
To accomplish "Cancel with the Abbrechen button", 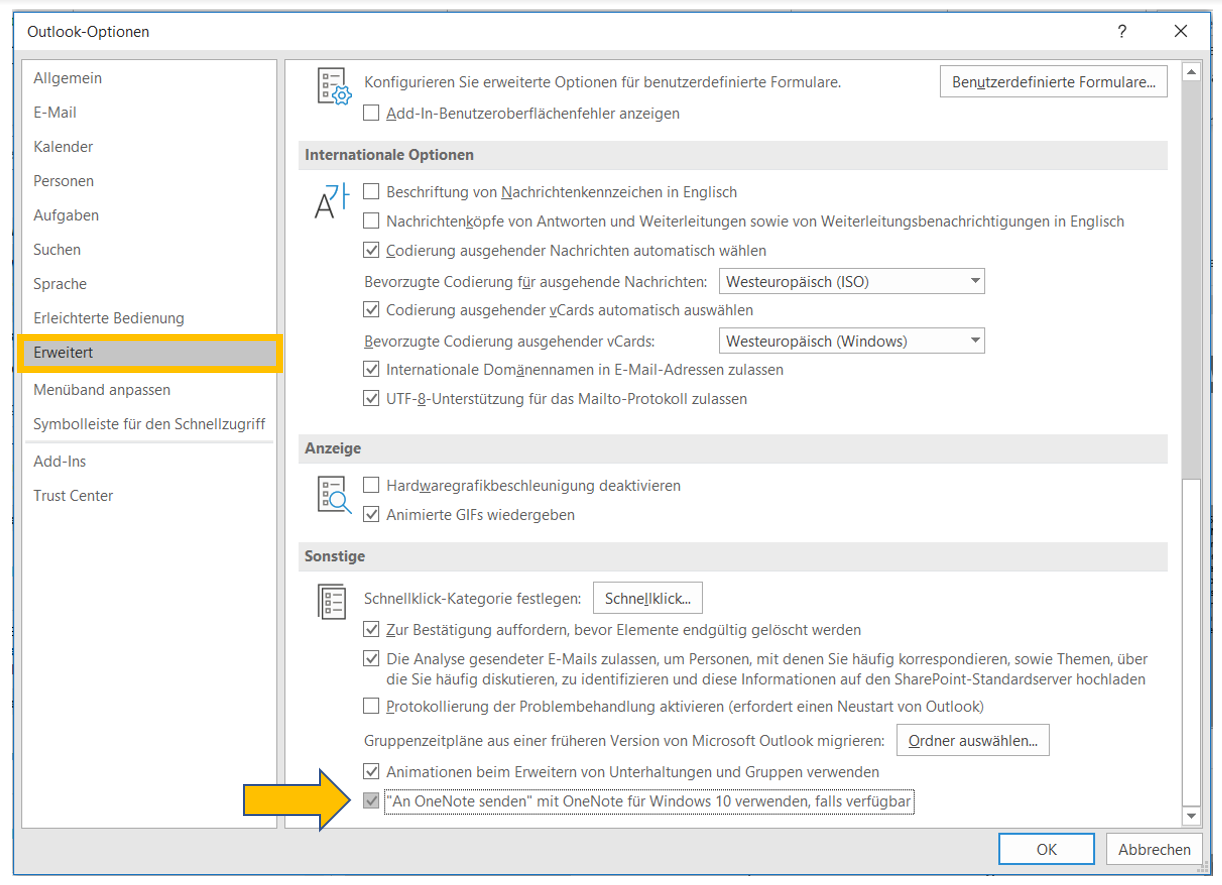I will 1154,849.
